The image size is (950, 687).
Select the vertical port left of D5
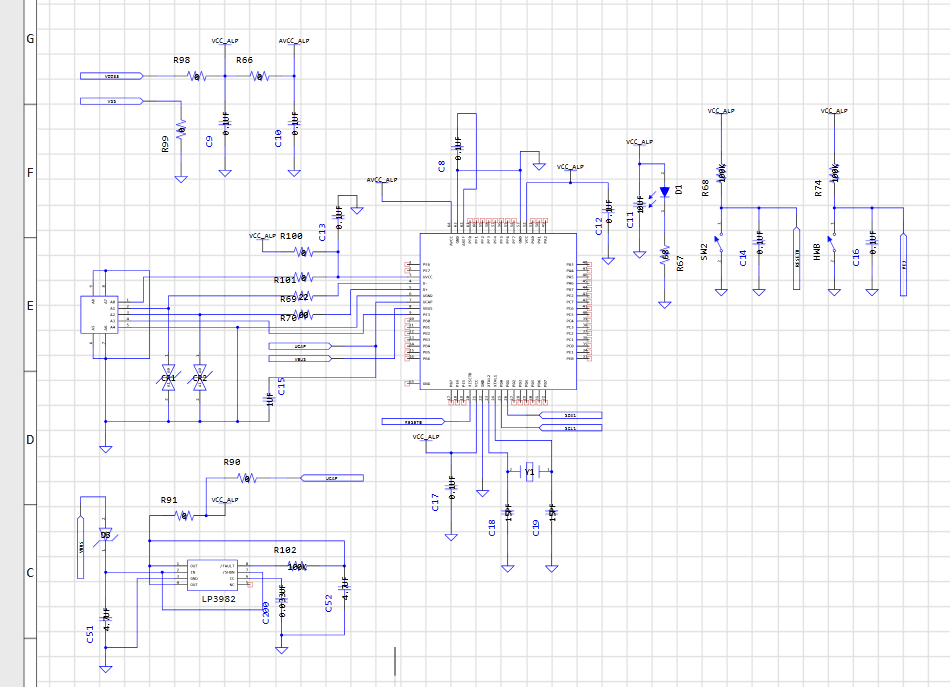coord(81,547)
